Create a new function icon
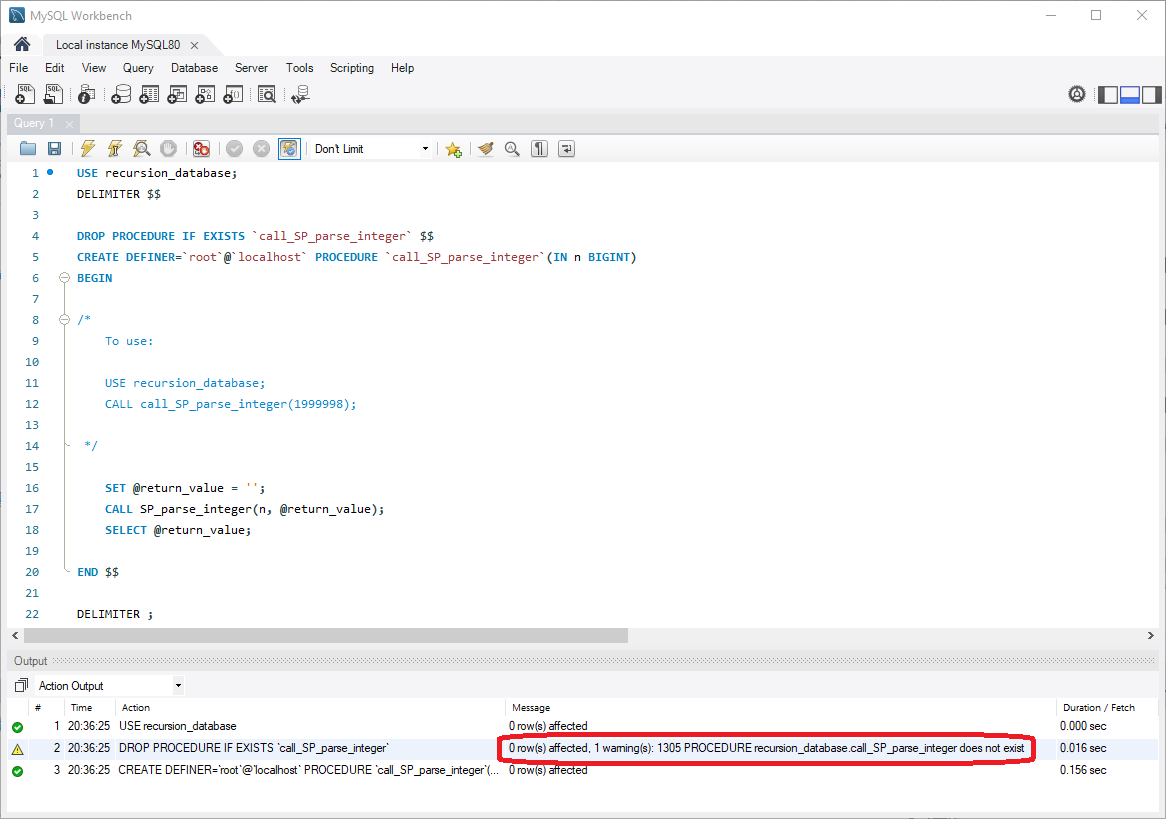The height and width of the screenshot is (819, 1166). tap(233, 94)
